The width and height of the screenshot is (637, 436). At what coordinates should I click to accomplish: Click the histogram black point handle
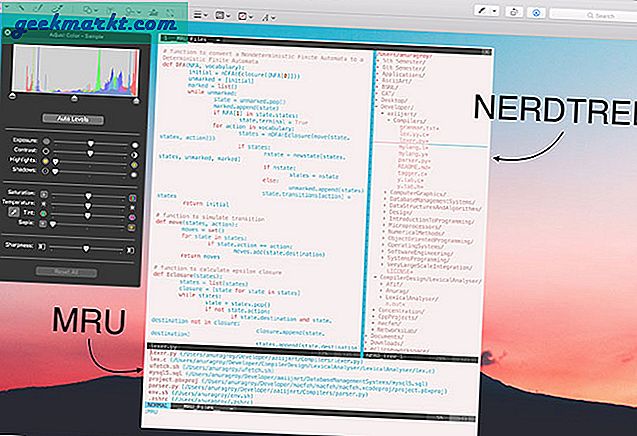12,96
